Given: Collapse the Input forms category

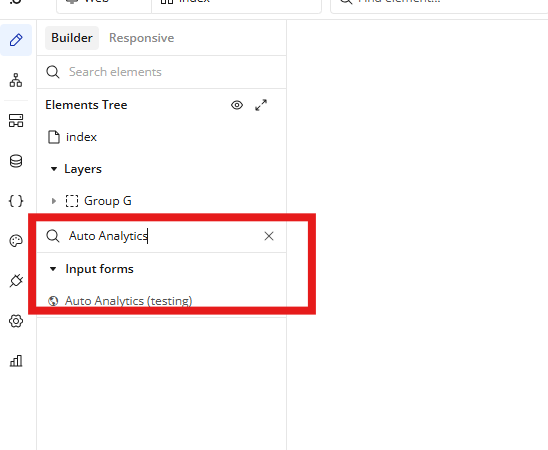Looking at the screenshot, I should pos(53,269).
